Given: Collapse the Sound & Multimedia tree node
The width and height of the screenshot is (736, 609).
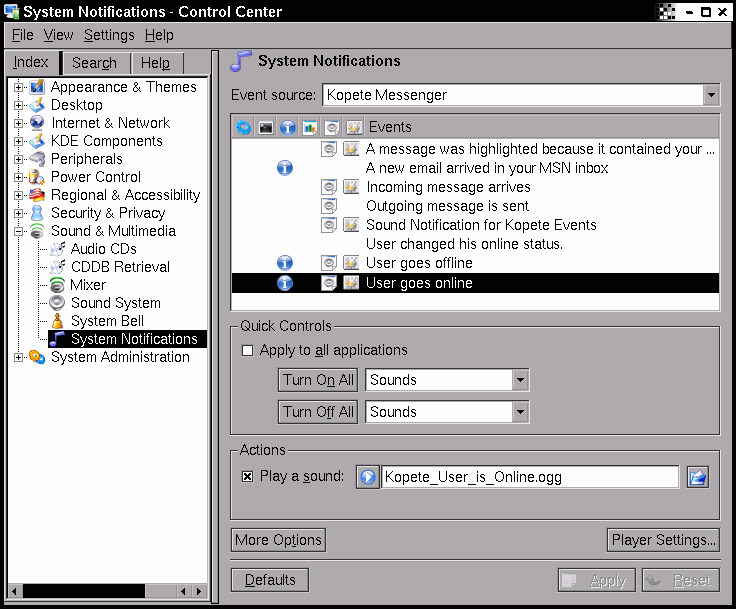Looking at the screenshot, I should (19, 231).
